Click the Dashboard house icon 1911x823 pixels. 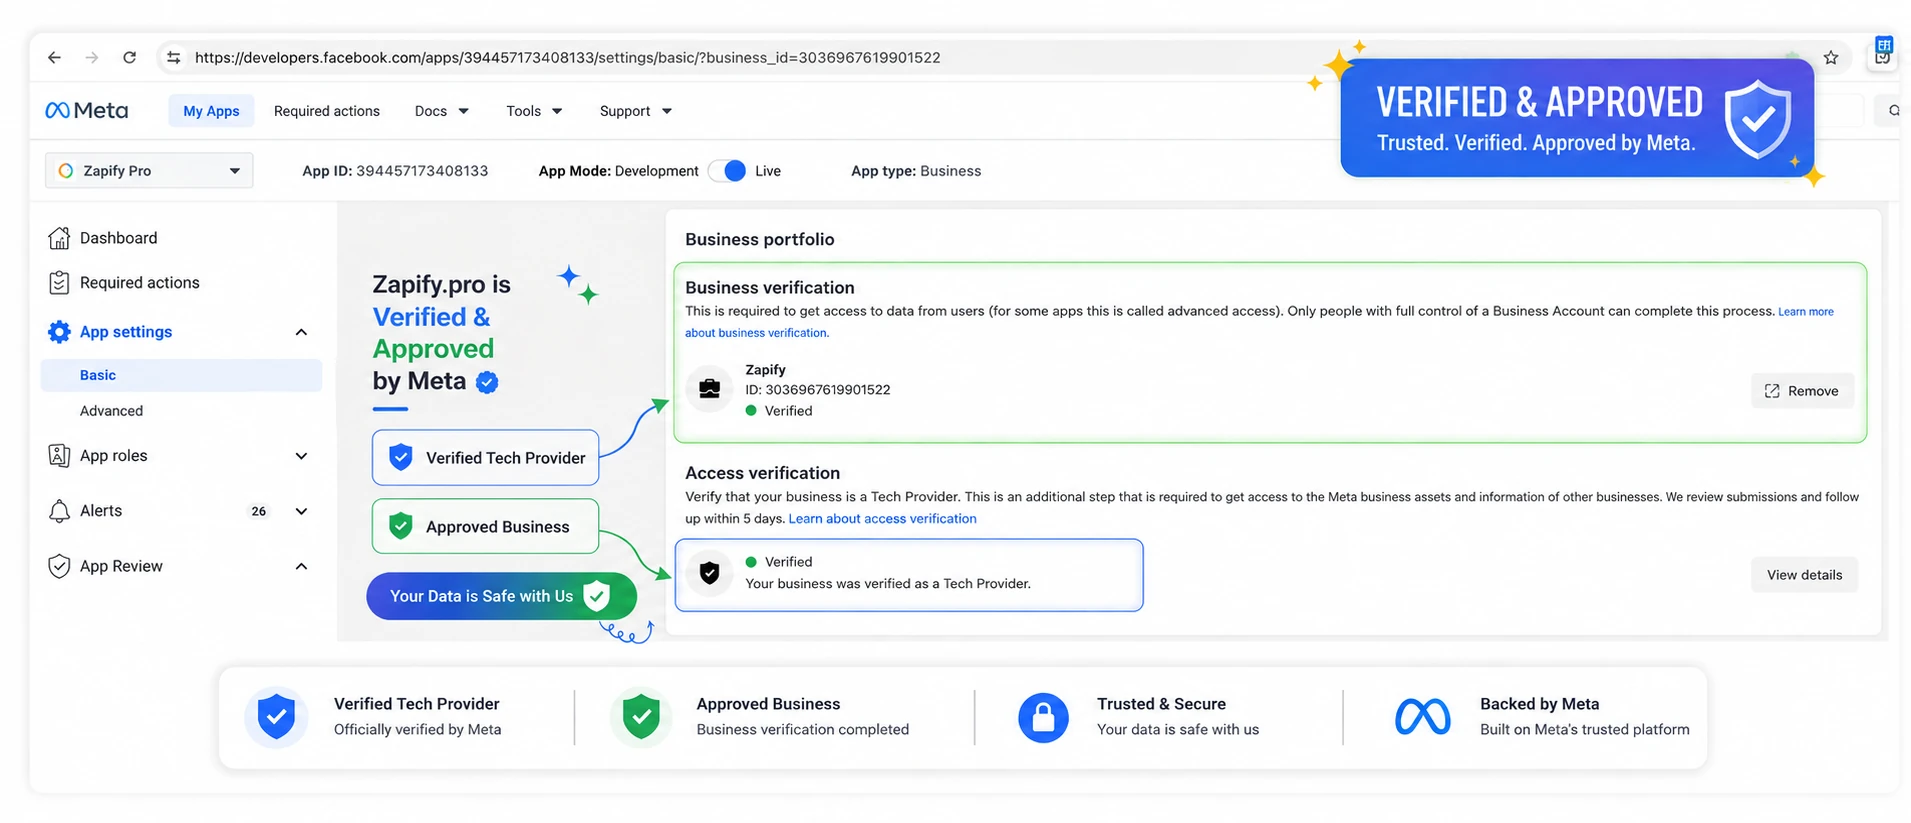click(59, 238)
